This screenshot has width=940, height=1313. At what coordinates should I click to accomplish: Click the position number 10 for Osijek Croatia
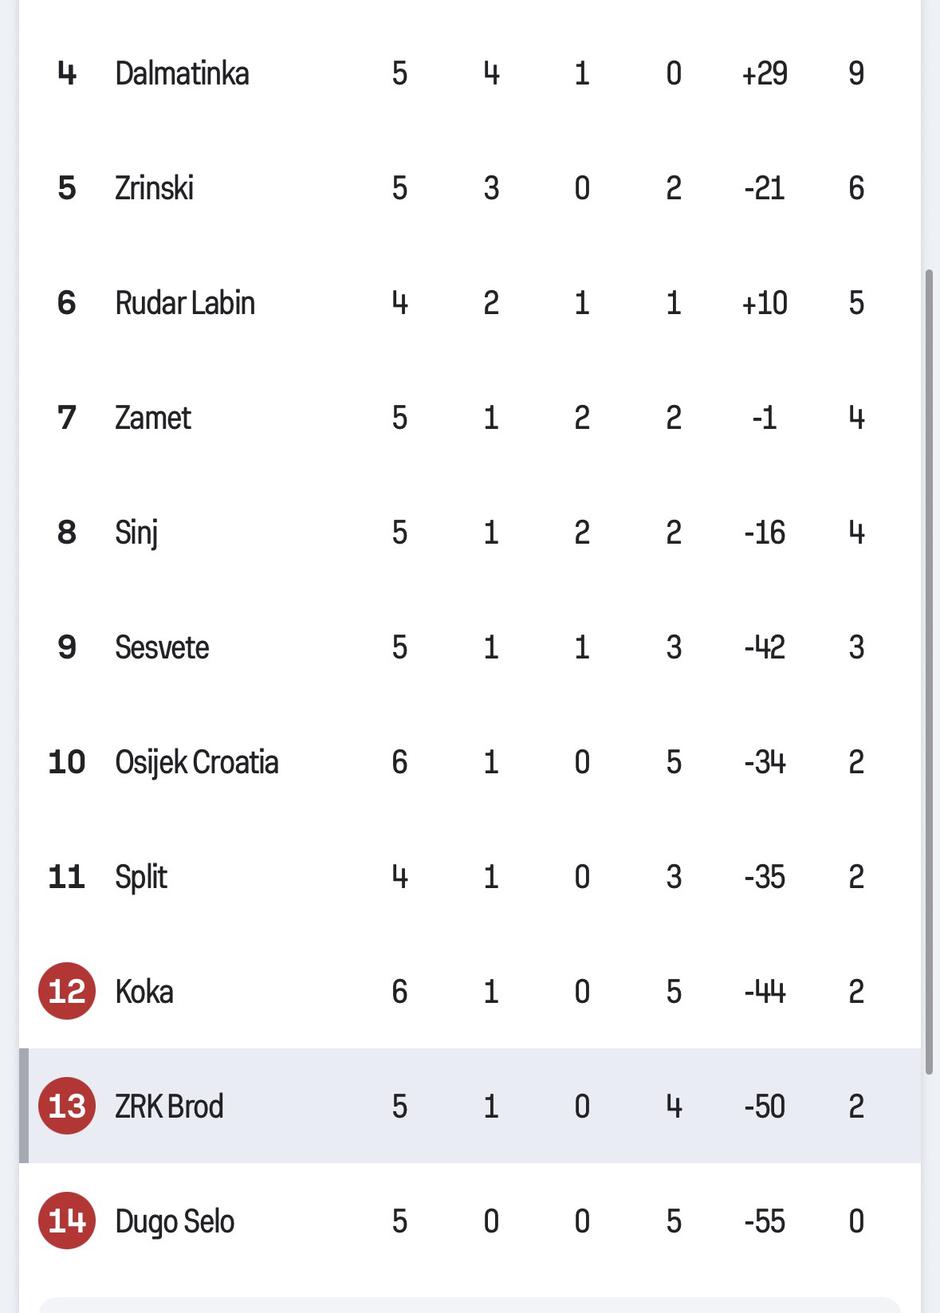point(67,762)
